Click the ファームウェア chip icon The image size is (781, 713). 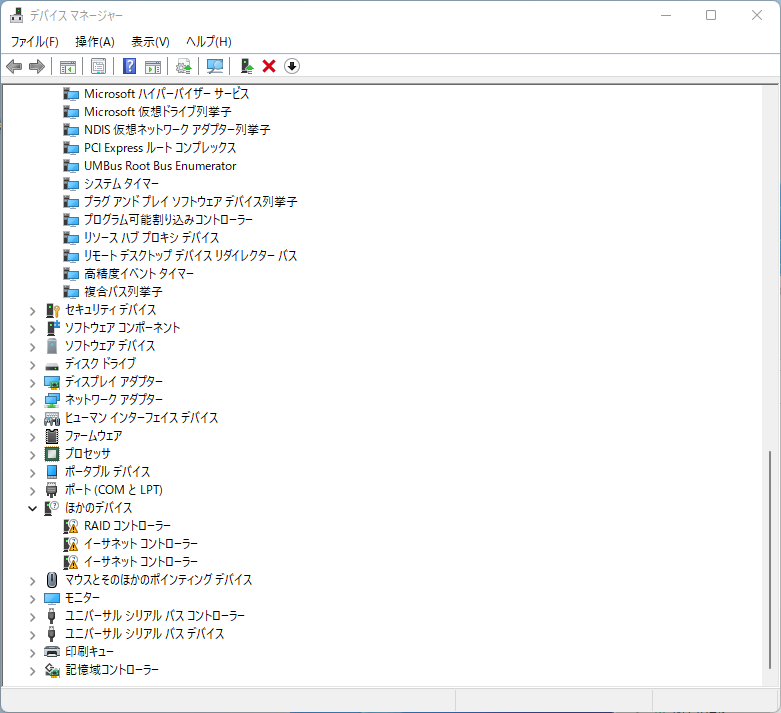click(x=52, y=436)
